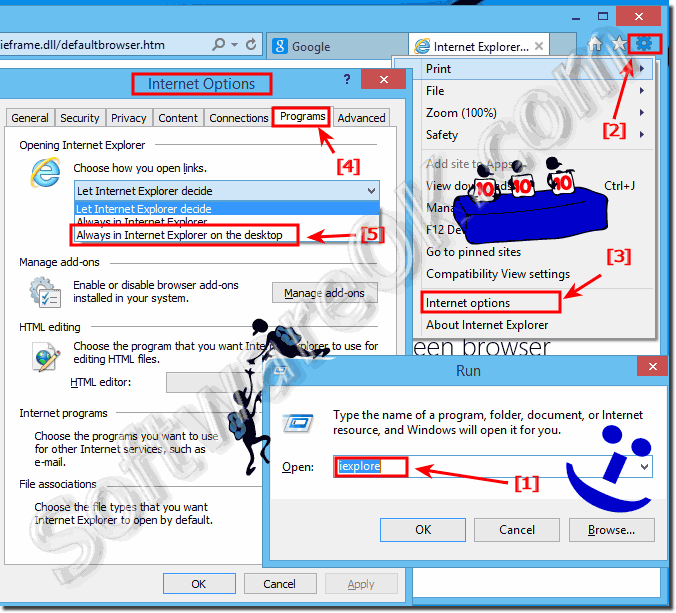This screenshot has width=676, height=613.
Task: Click the Run dialog program icon
Action: (x=297, y=423)
